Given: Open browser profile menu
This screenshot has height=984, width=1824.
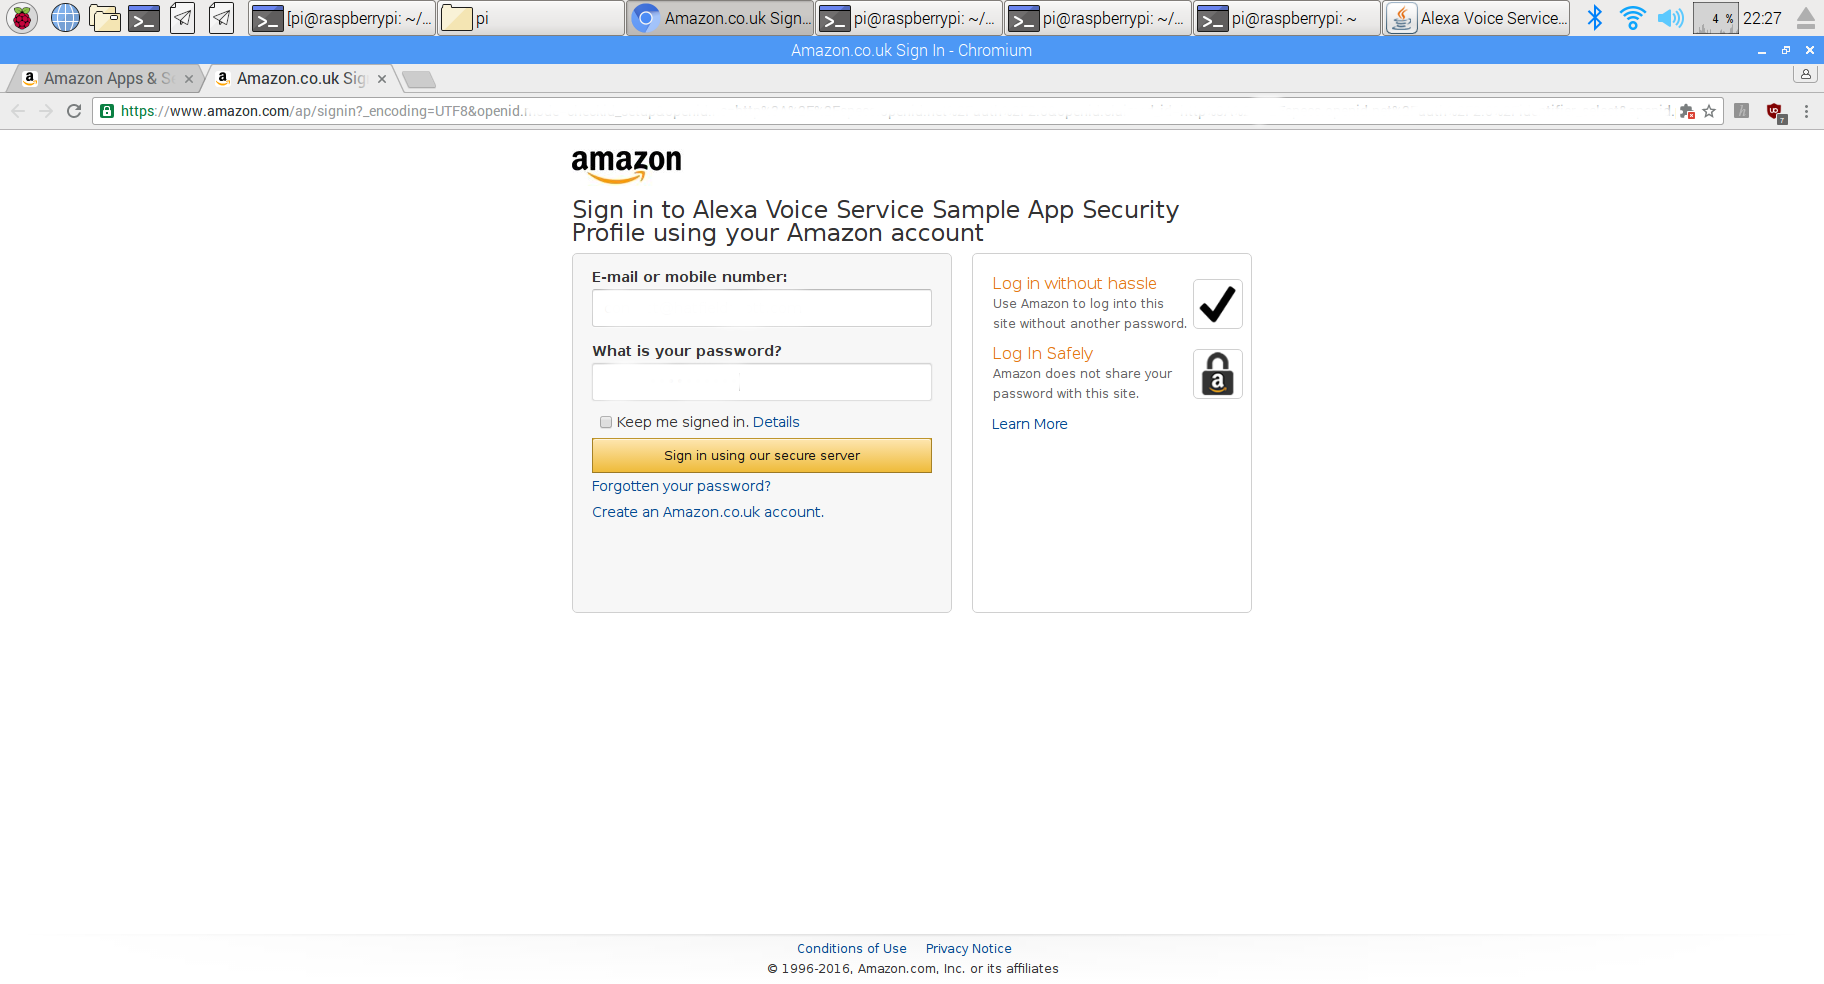Looking at the screenshot, I should pos(1805,74).
